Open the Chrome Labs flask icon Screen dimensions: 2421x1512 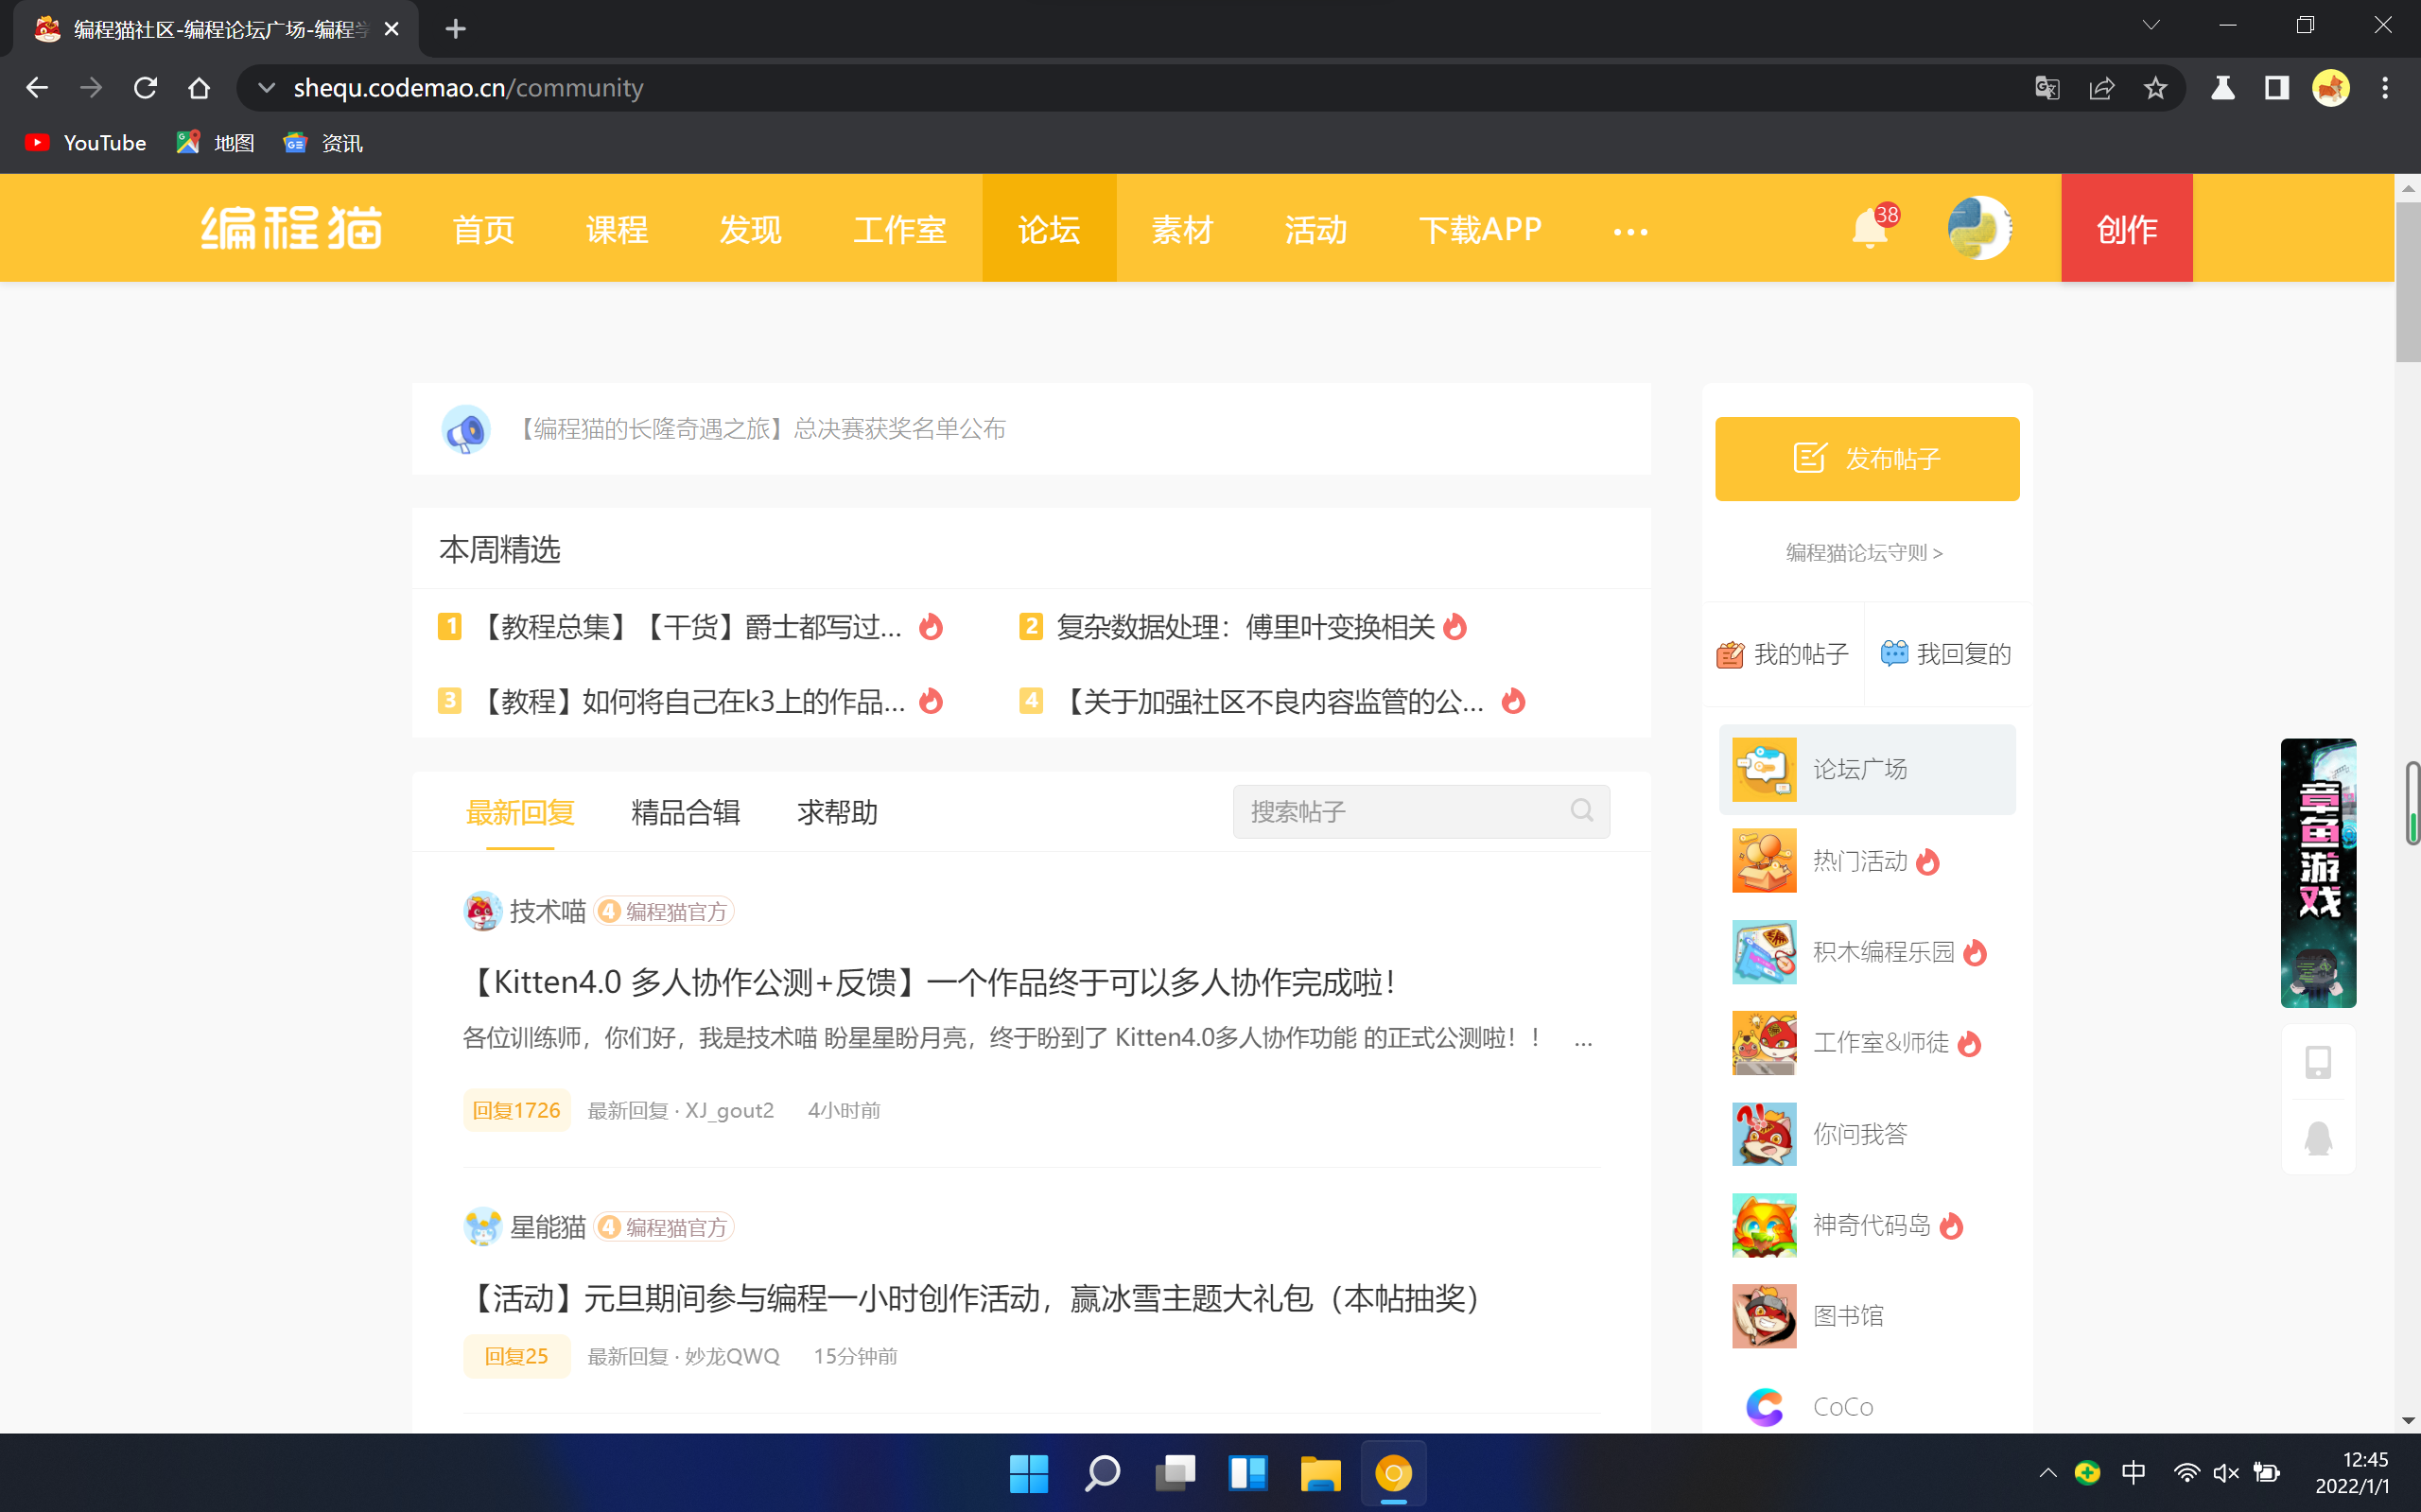pyautogui.click(x=2223, y=88)
